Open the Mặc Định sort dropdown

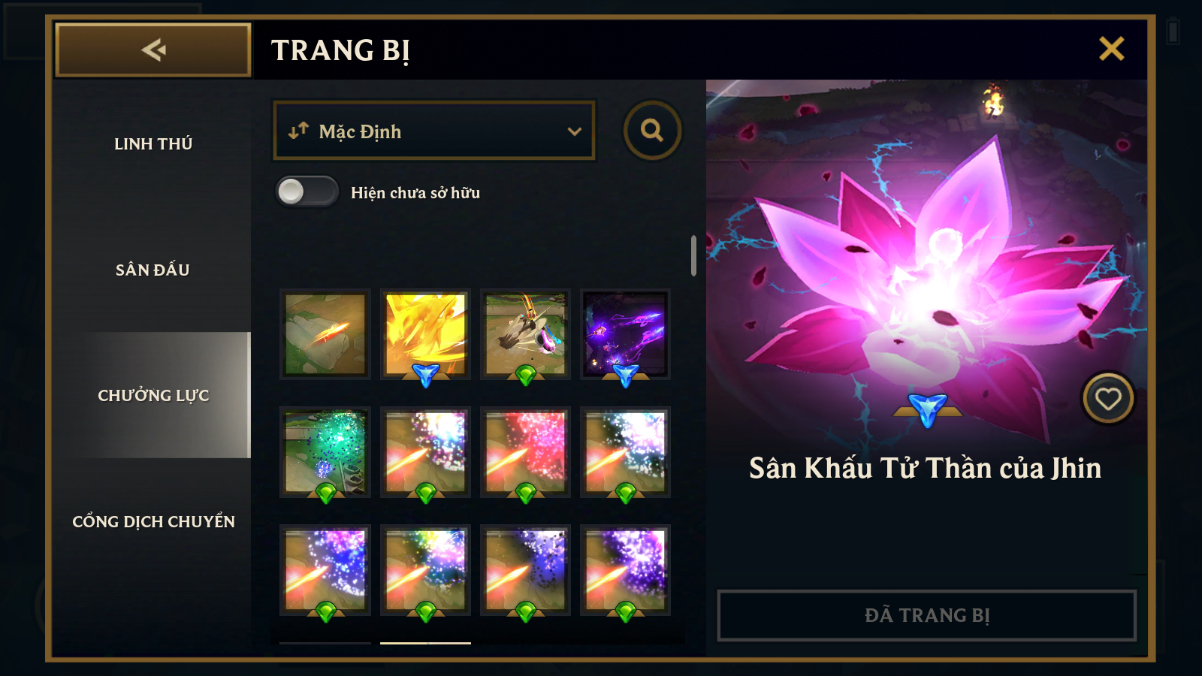pyautogui.click(x=434, y=131)
